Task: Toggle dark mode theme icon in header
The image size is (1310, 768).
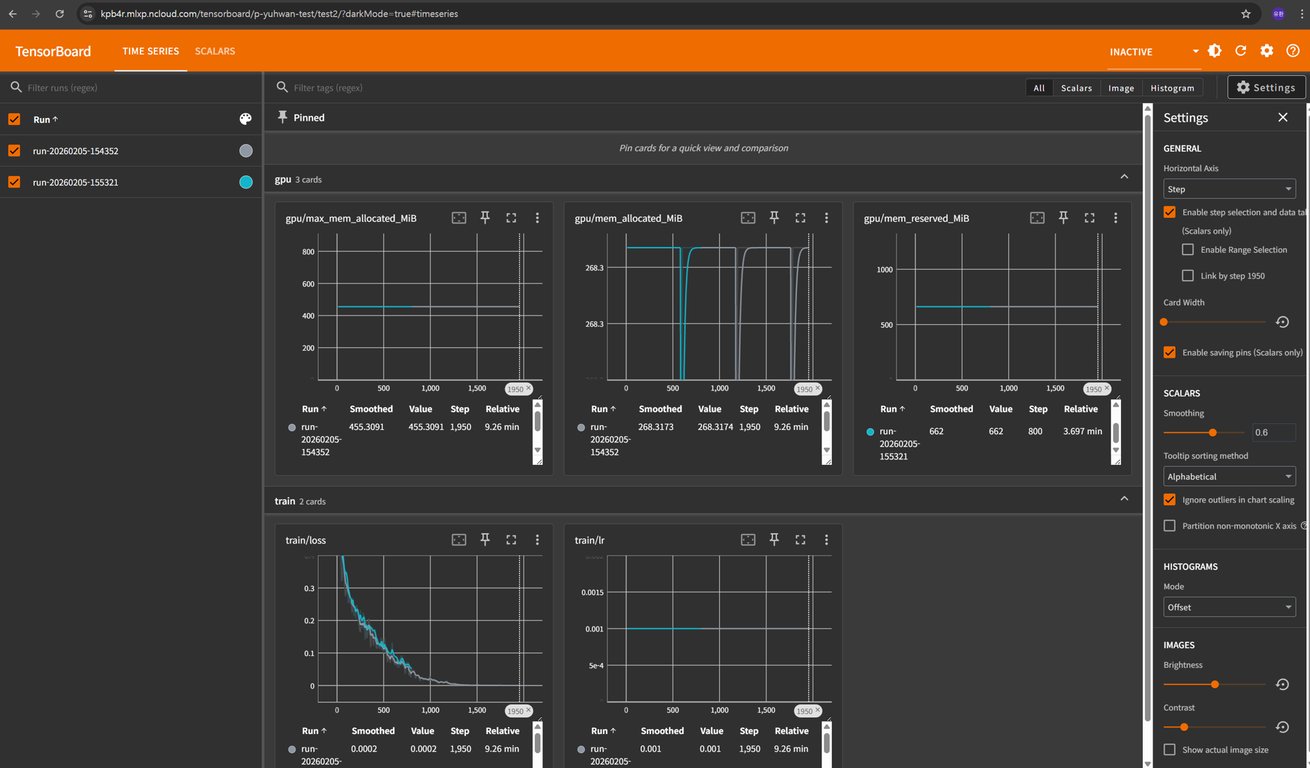Action: 1215,51
